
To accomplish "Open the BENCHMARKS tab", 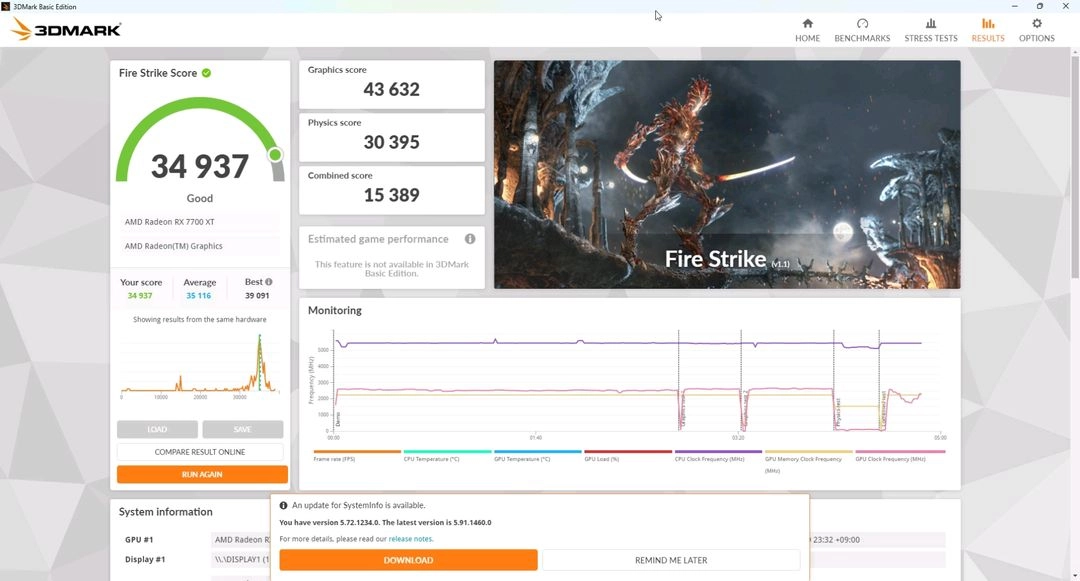I will tap(862, 30).
